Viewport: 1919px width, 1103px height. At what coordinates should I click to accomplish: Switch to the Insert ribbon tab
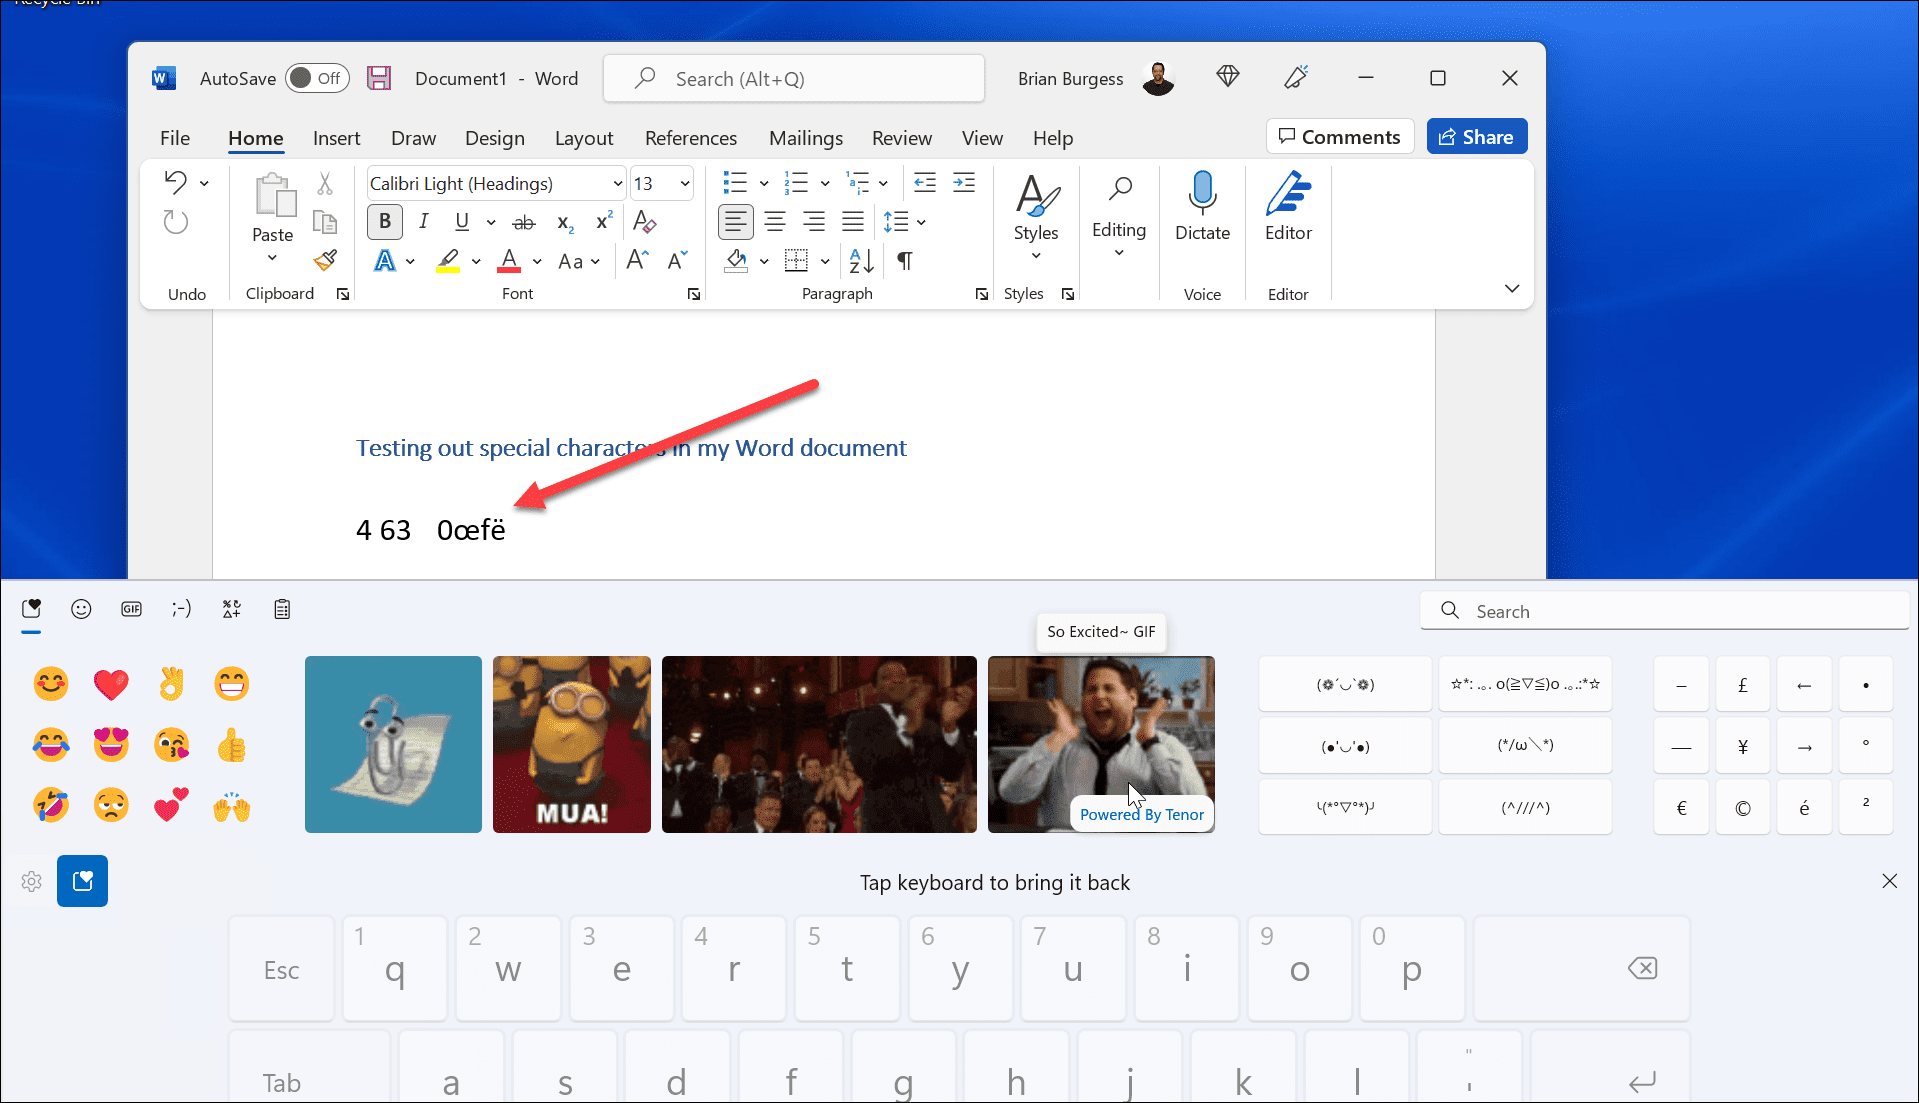click(336, 138)
